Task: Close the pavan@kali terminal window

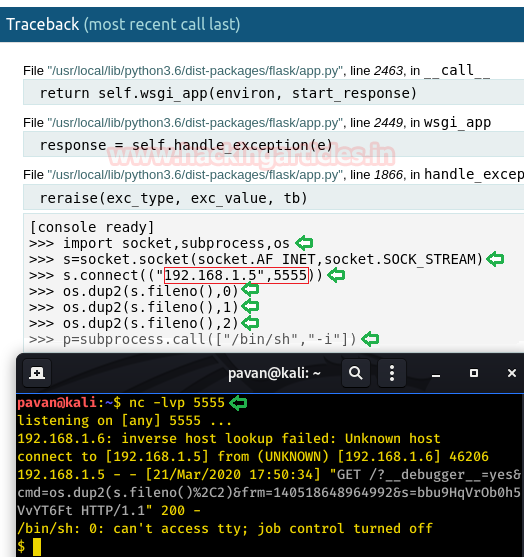Action: pyautogui.click(x=512, y=373)
